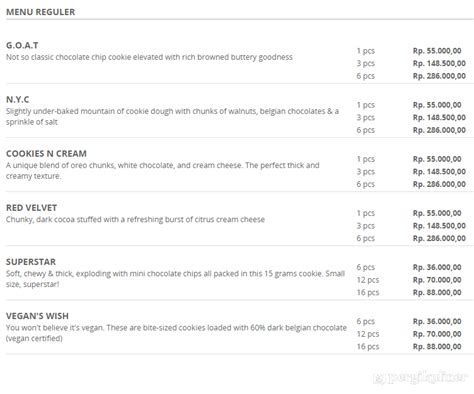This screenshot has width=474, height=394.
Task: Open the VEGAN'S WISH item
Action: (37, 316)
